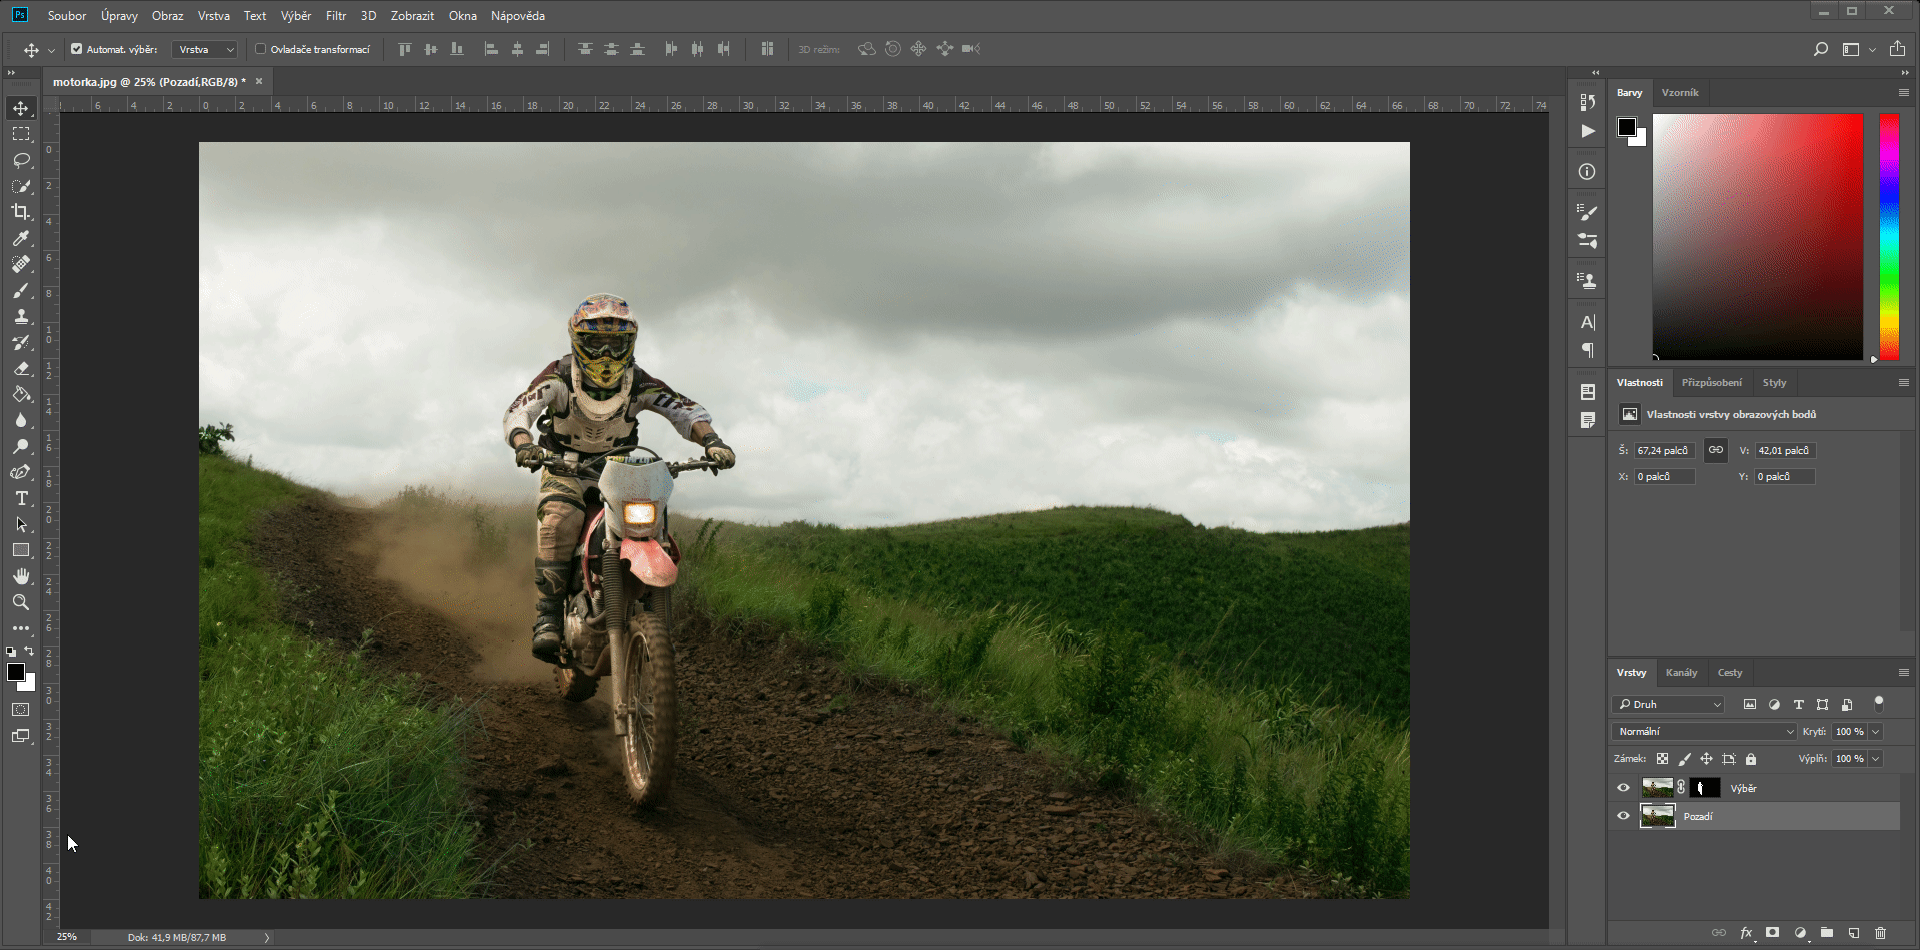Add a layer mask from the Layers panel
Viewport: 1920px width, 950px height.
click(x=1771, y=932)
